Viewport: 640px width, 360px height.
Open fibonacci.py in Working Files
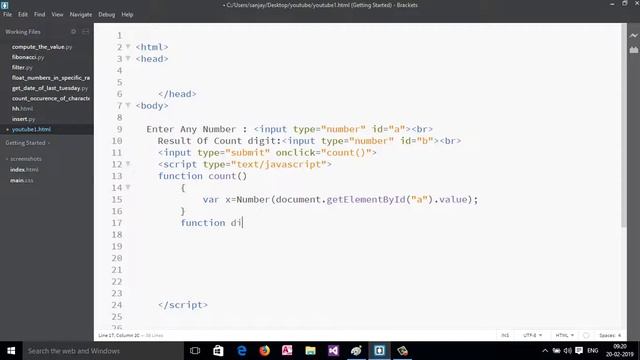point(28,57)
